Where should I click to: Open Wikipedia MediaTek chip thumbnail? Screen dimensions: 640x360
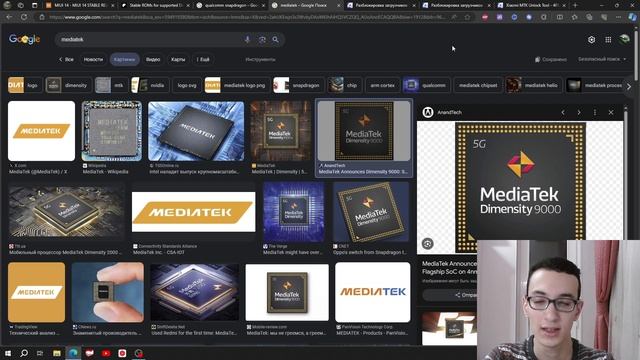coord(112,131)
